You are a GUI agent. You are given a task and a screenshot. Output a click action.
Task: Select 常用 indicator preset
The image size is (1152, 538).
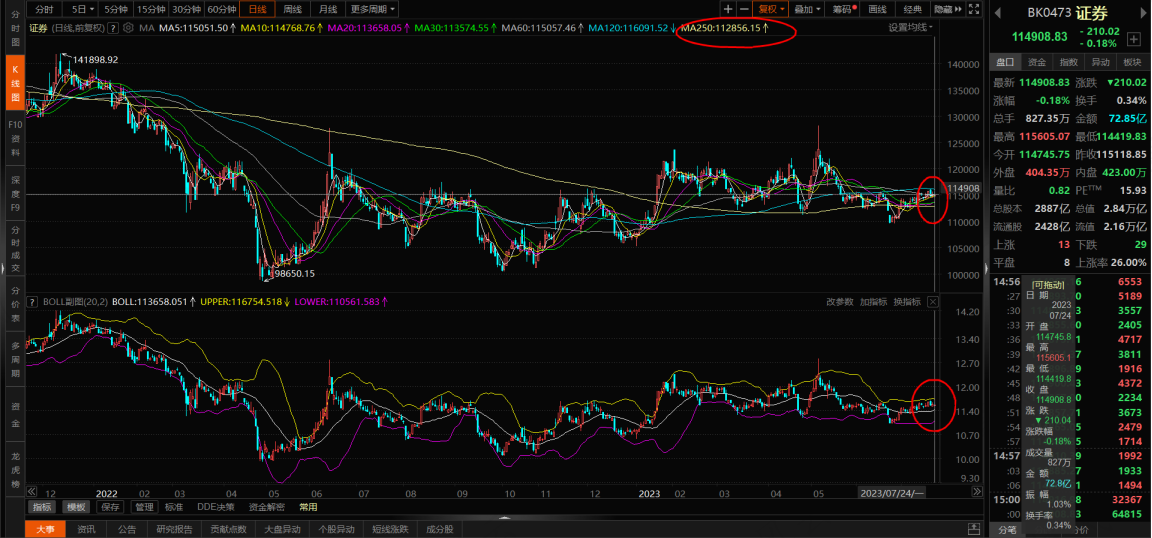click(308, 507)
